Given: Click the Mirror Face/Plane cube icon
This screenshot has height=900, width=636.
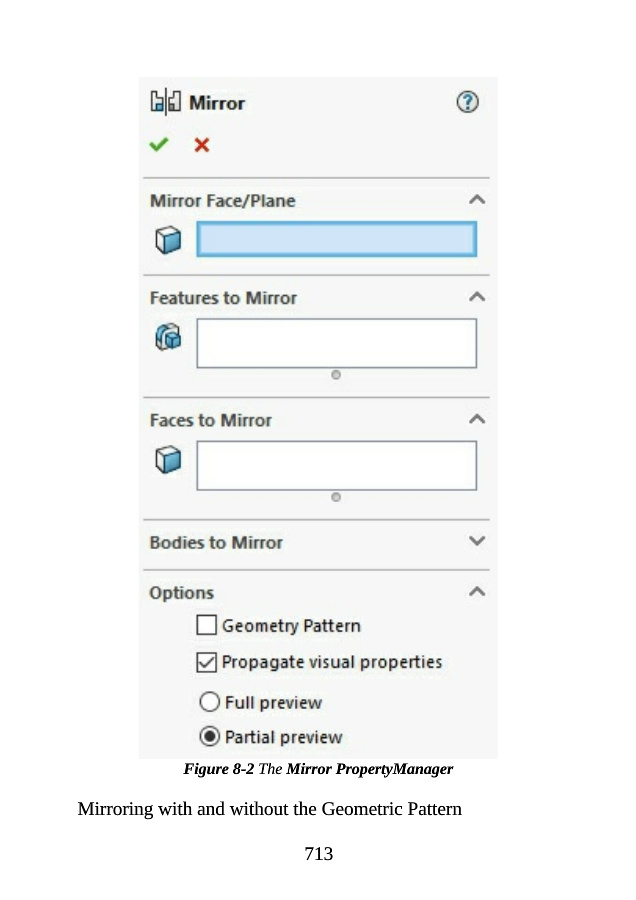Looking at the screenshot, I should [168, 240].
